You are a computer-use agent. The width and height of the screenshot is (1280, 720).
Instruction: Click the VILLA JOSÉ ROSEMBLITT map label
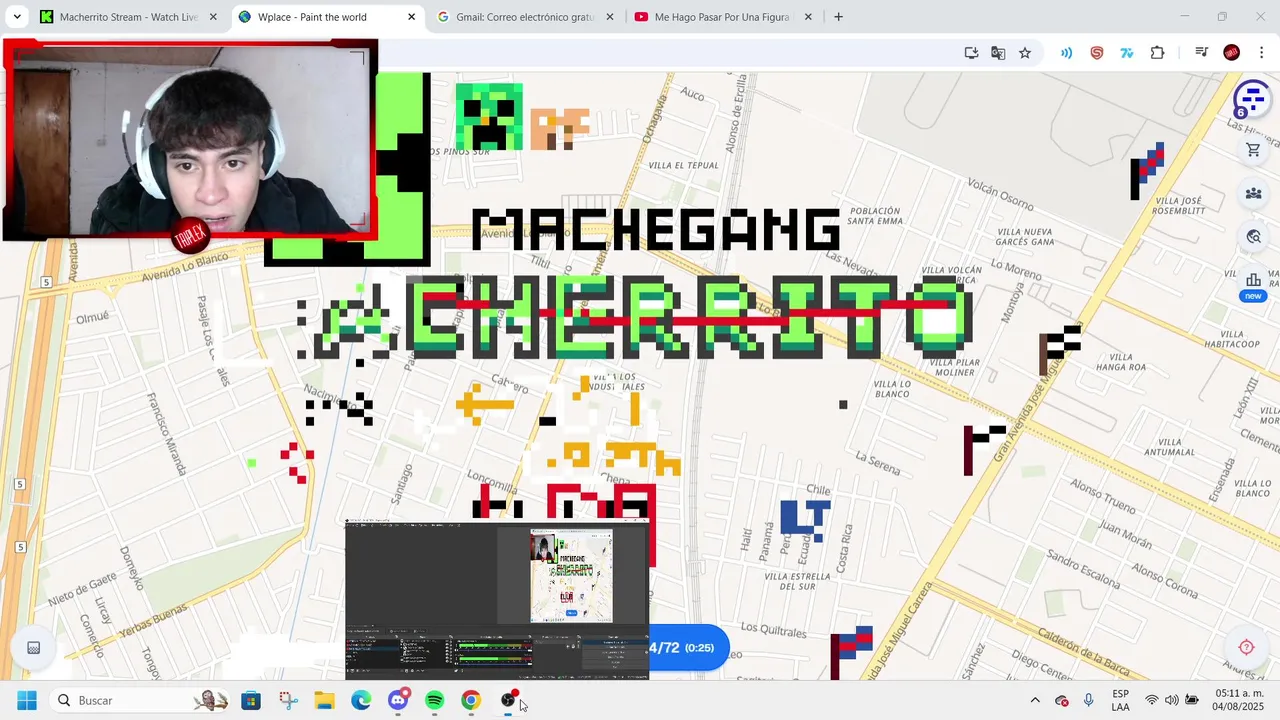click(1178, 207)
